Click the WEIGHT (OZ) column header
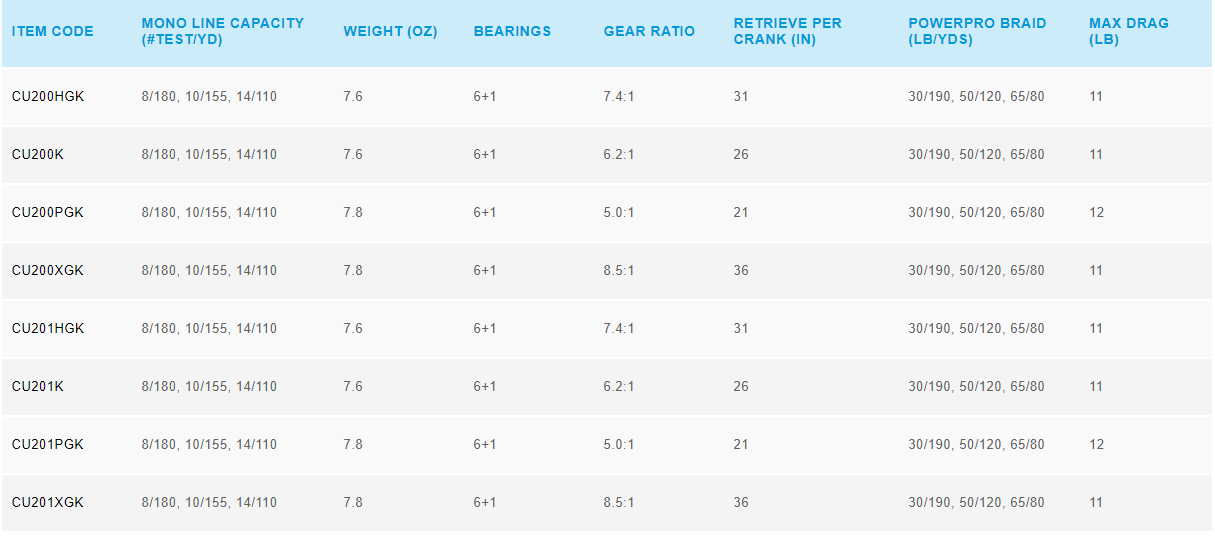Screen dimensions: 1215x542 [x=390, y=31]
